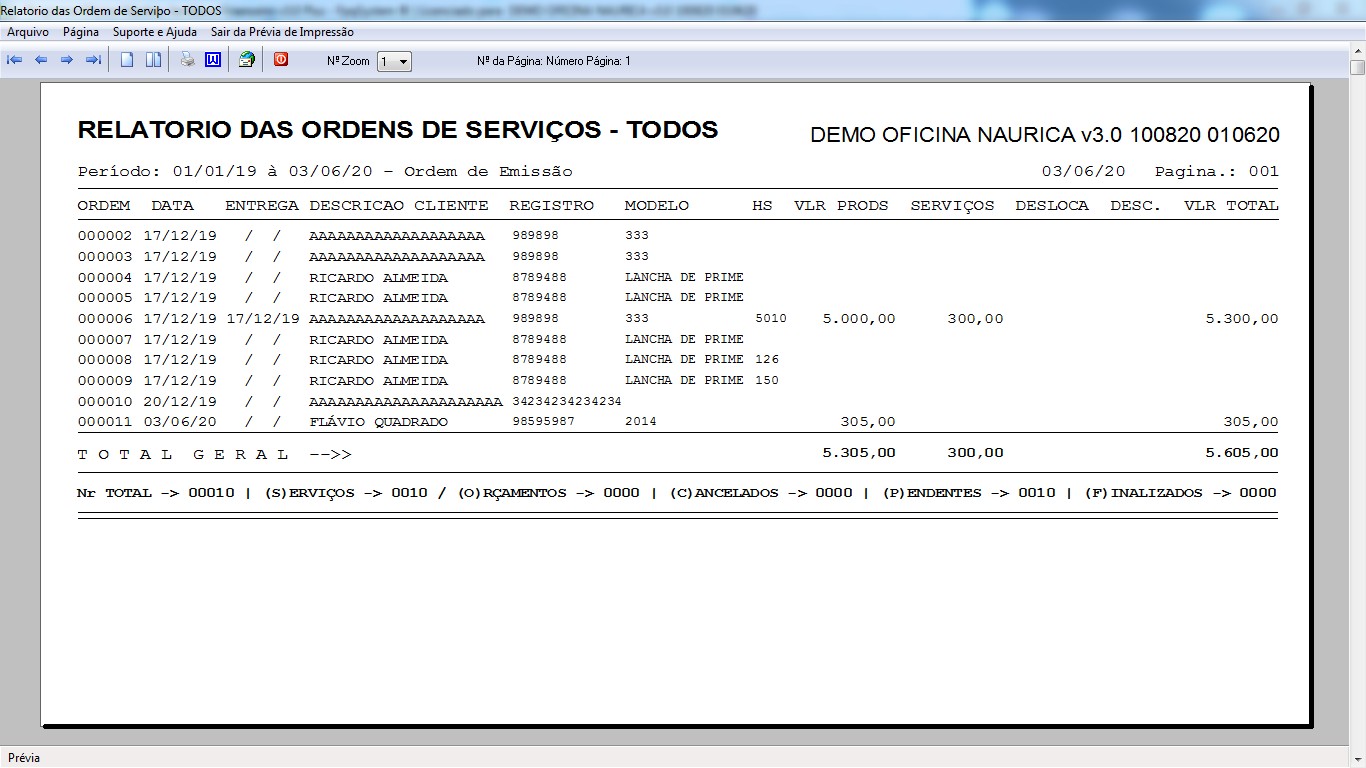Screen dimensions: 1366x768
Task: Click the vertical scrollbar thumb
Action: (1357, 67)
